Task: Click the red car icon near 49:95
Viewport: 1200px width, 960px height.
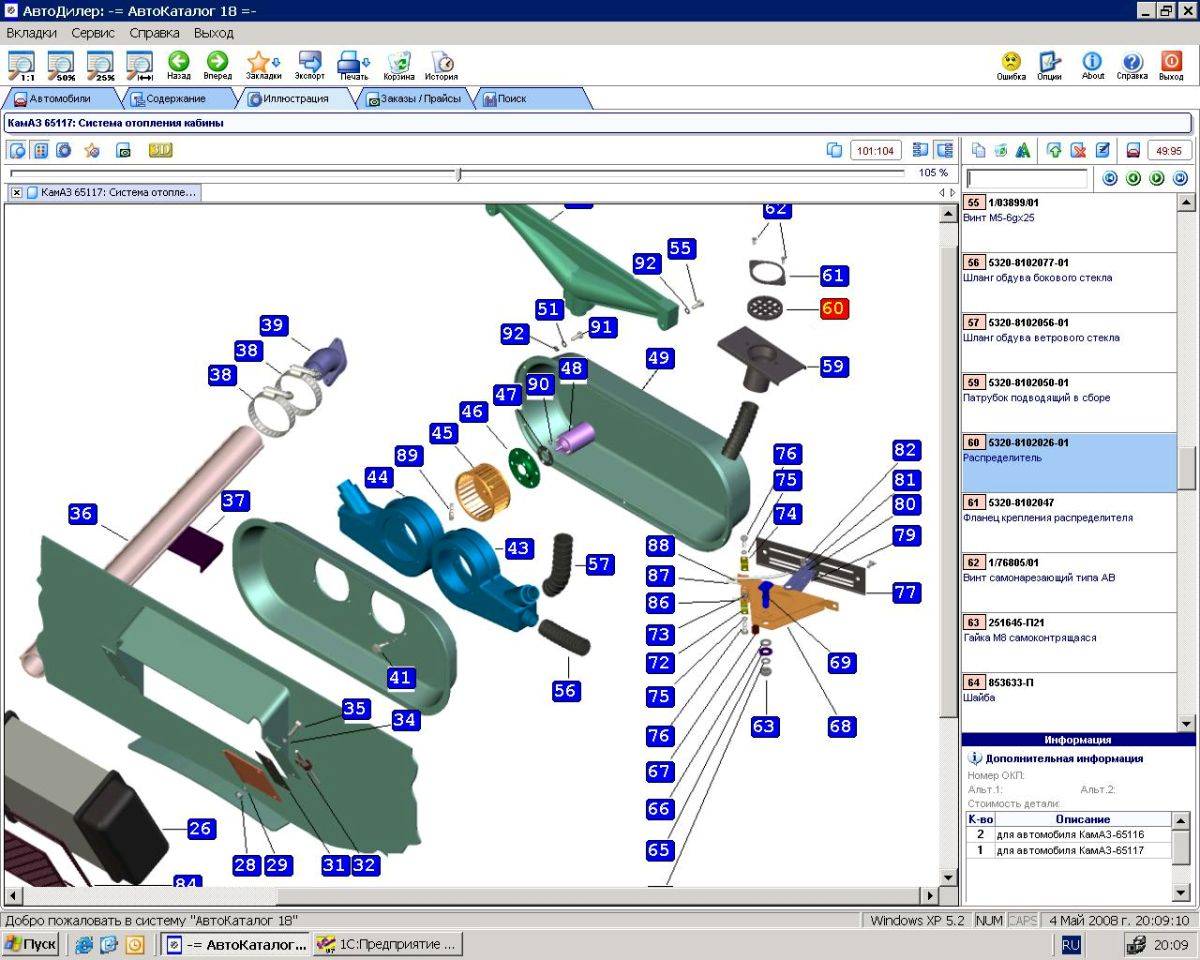Action: click(1133, 150)
